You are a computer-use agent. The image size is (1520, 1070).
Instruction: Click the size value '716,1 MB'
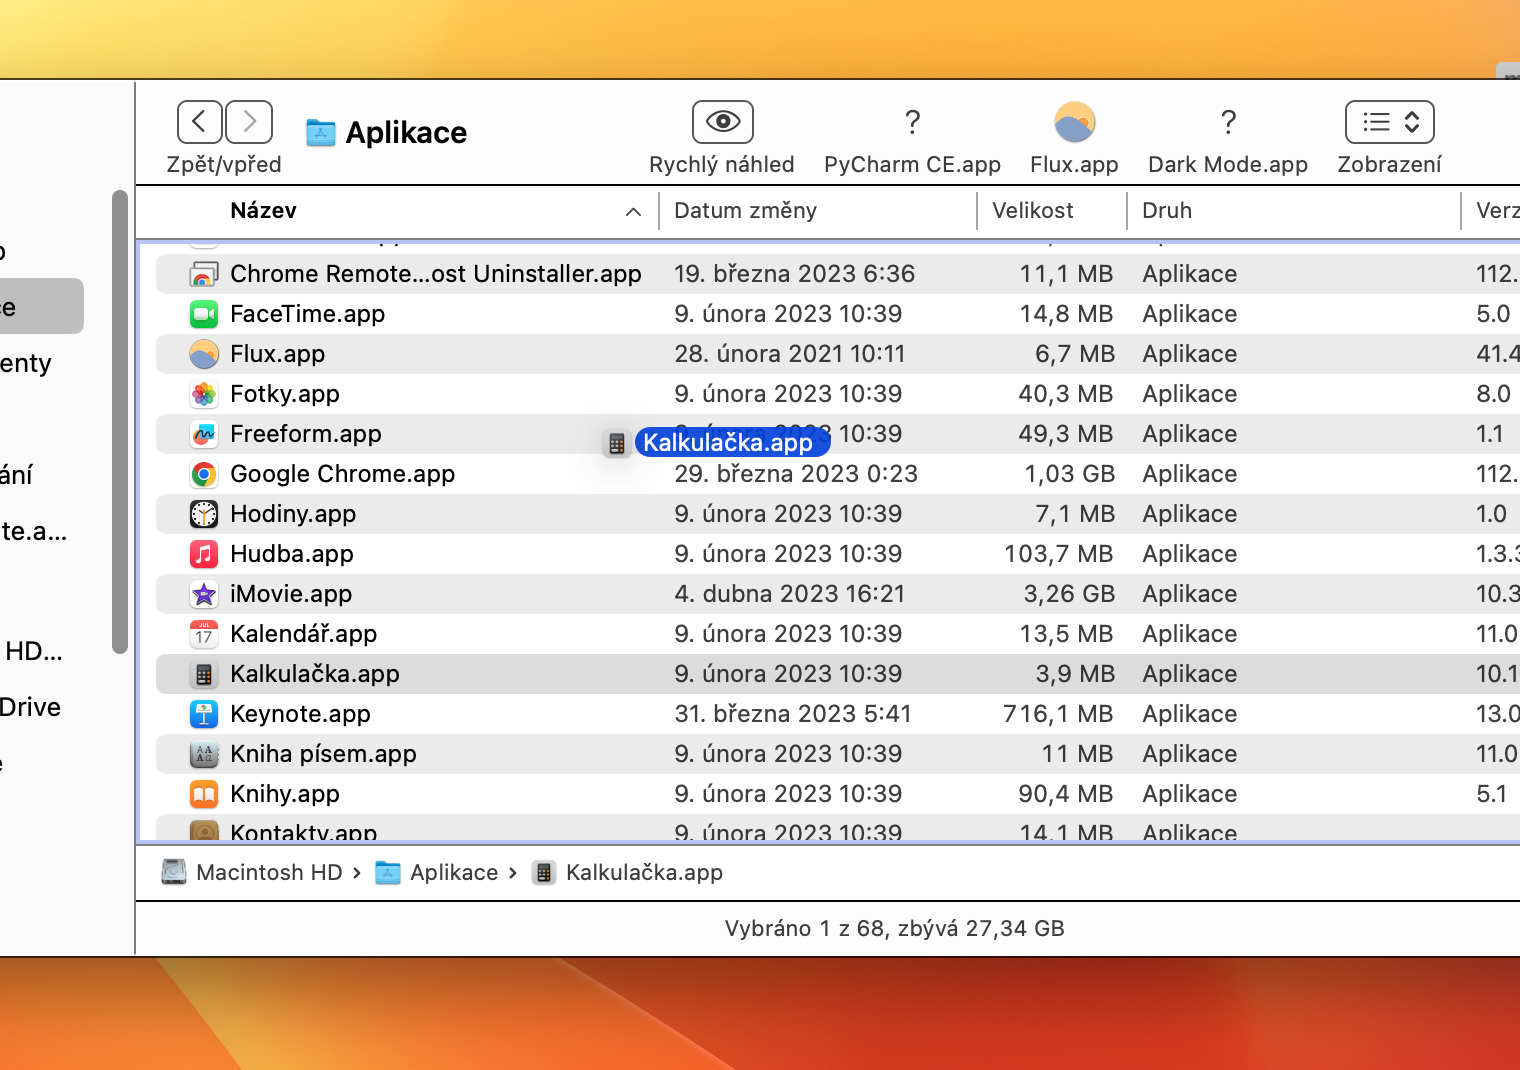click(1058, 714)
